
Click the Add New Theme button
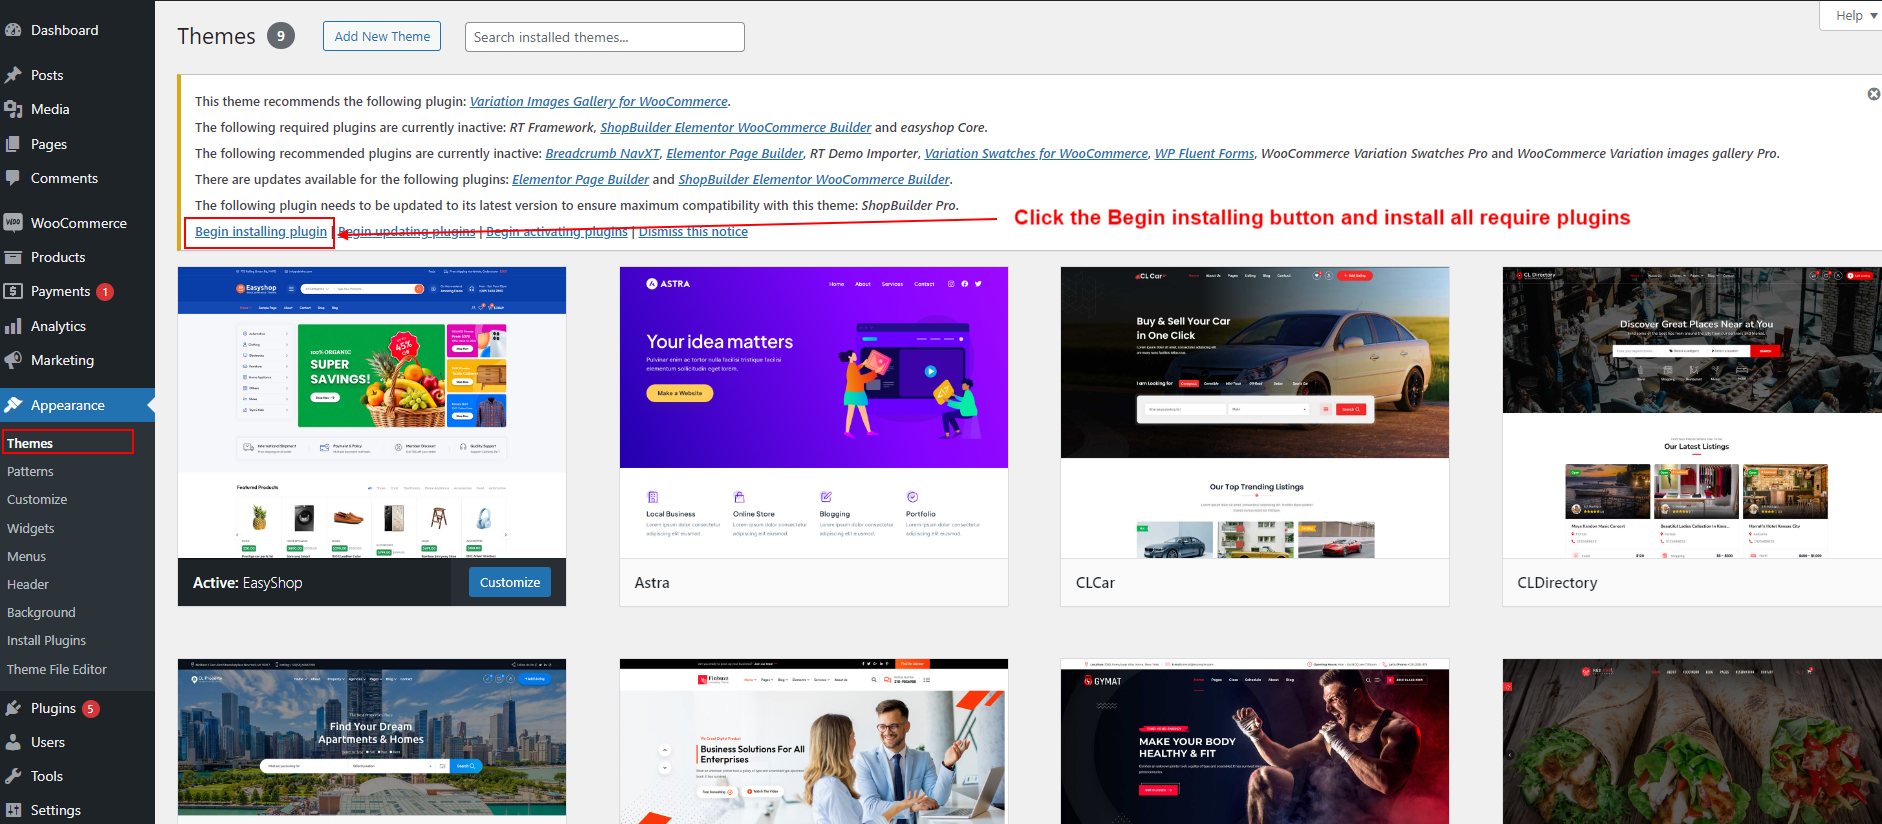point(382,36)
